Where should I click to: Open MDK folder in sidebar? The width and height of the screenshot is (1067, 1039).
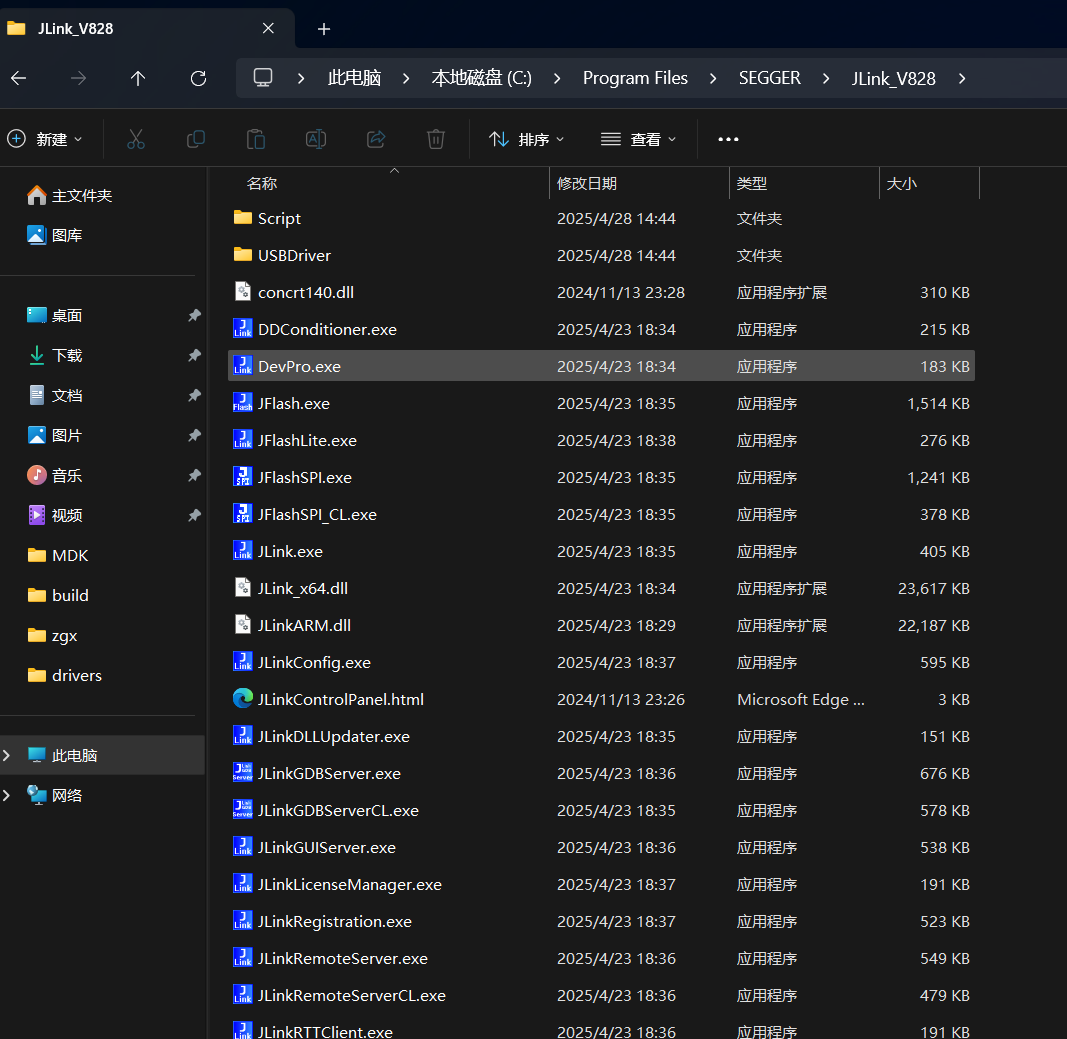[58, 555]
